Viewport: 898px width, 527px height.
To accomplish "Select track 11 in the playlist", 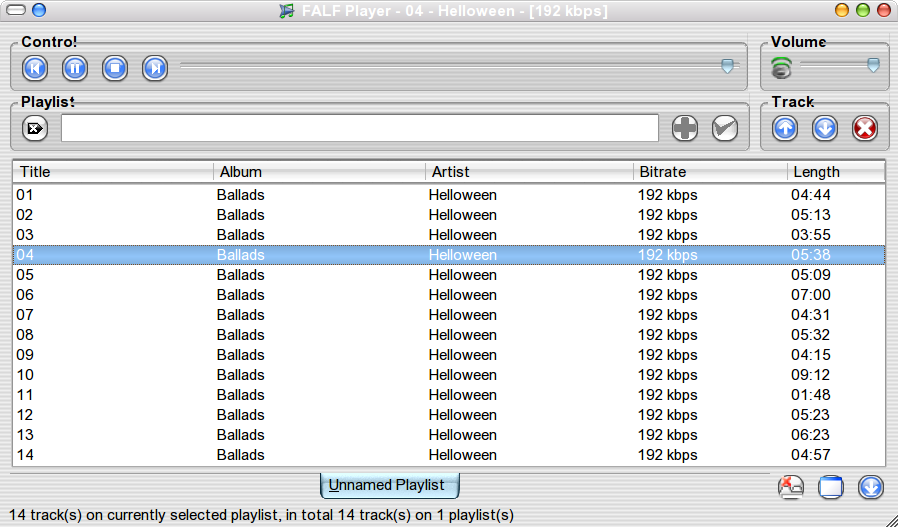I will point(449,395).
